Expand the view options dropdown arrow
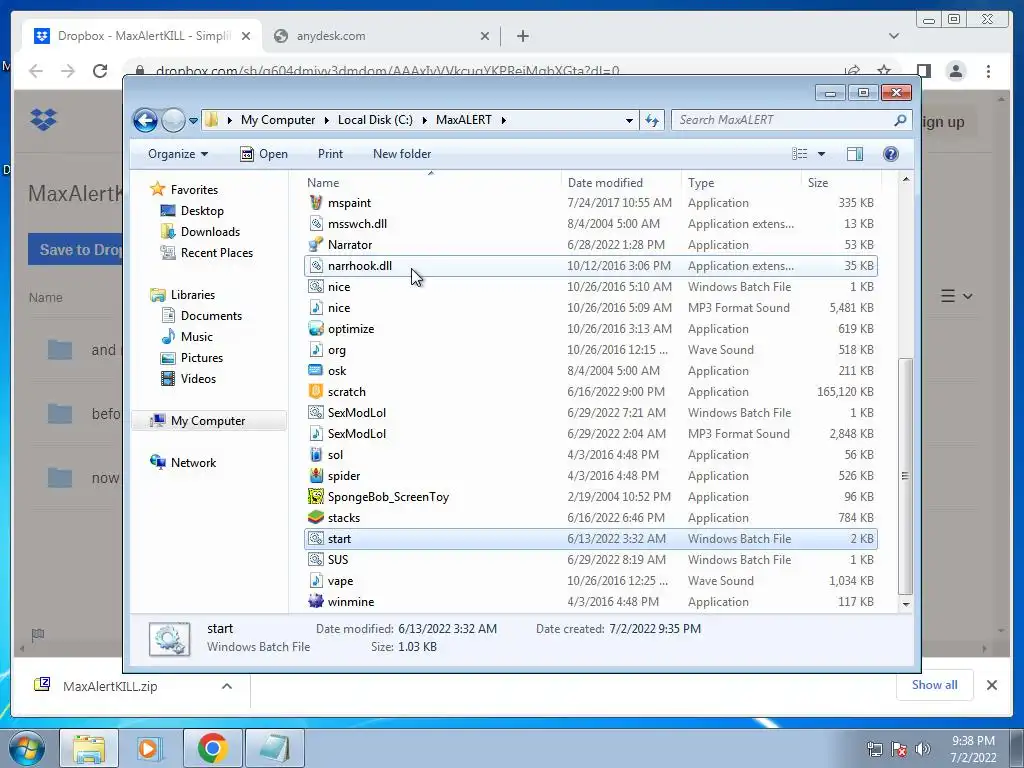The image size is (1024, 768). 821,154
